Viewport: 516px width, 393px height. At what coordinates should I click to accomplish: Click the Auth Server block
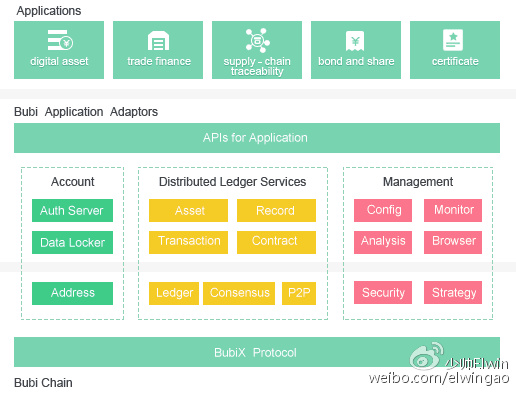(x=72, y=210)
